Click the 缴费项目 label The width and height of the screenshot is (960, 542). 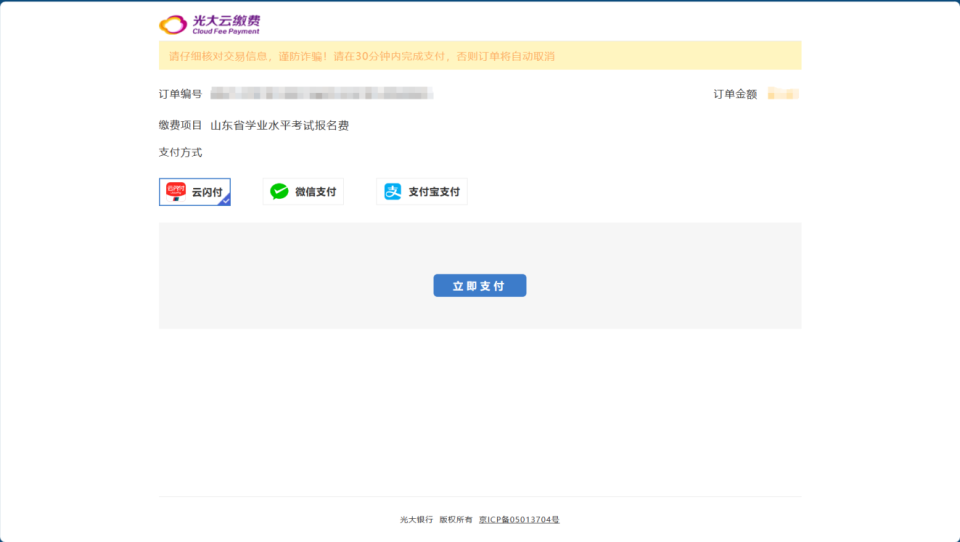(180, 126)
